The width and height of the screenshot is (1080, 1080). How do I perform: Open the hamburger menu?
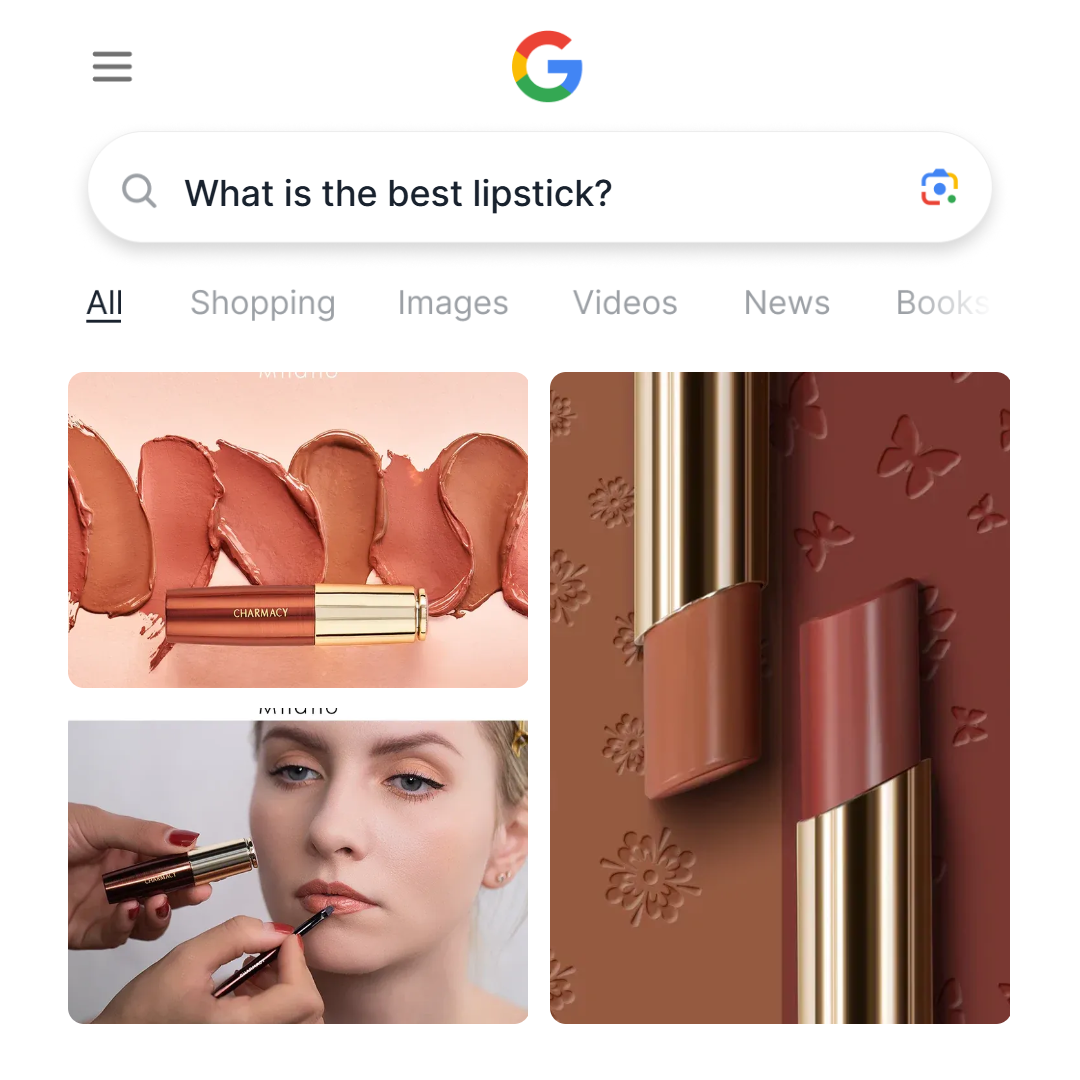(112, 66)
